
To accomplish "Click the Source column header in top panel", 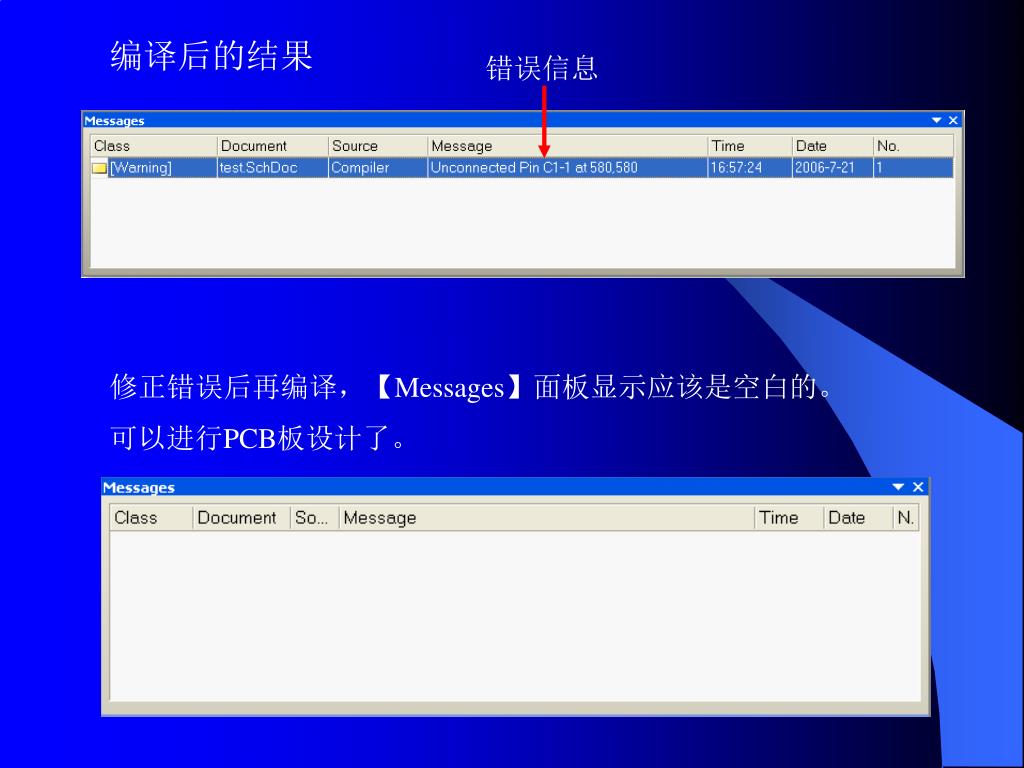I will (377, 146).
